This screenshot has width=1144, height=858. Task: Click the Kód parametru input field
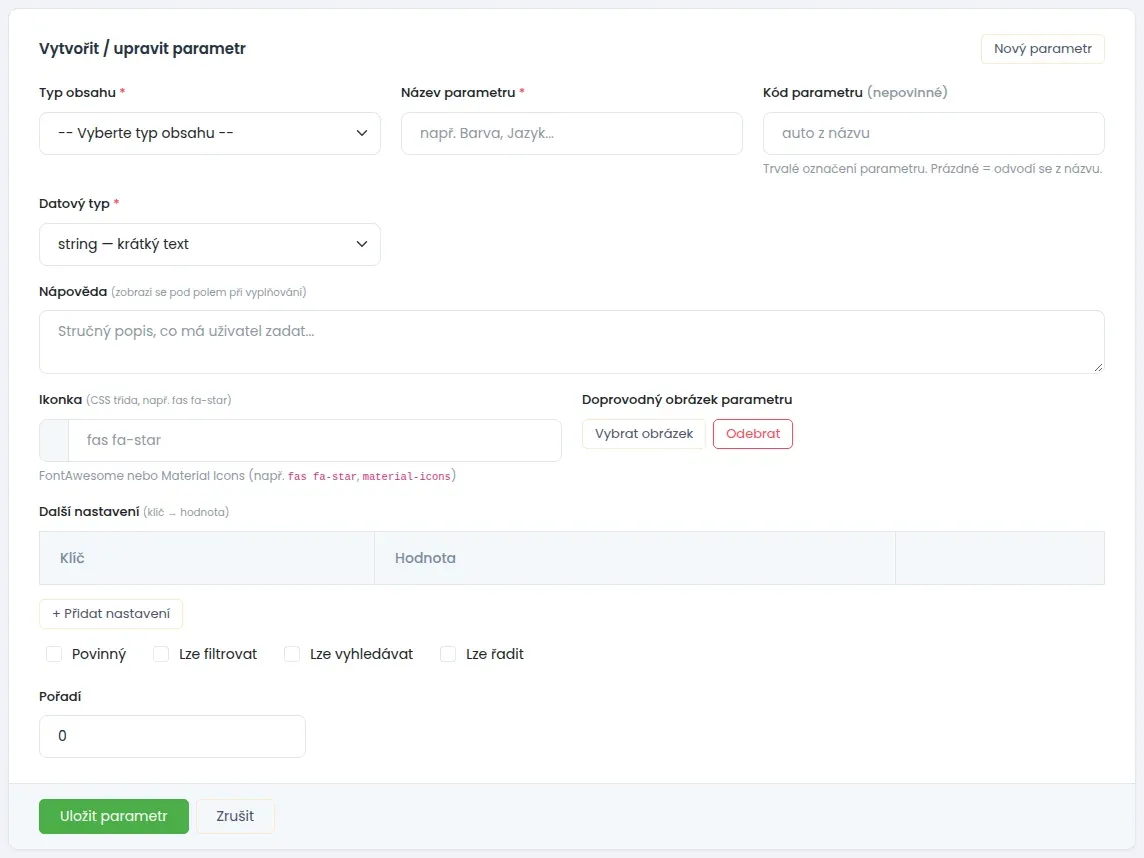coord(933,134)
